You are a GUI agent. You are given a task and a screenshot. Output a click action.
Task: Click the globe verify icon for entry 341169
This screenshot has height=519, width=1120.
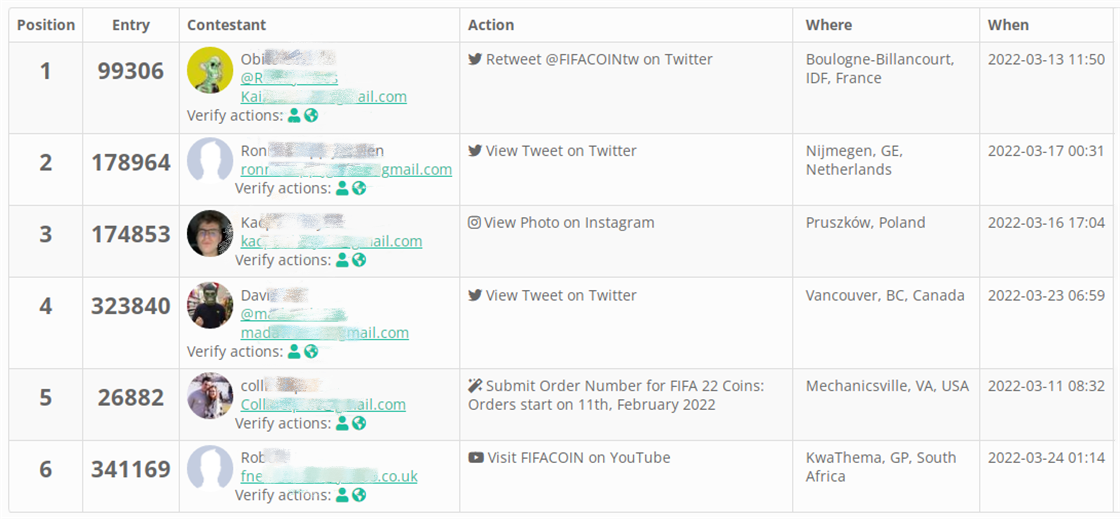359,495
